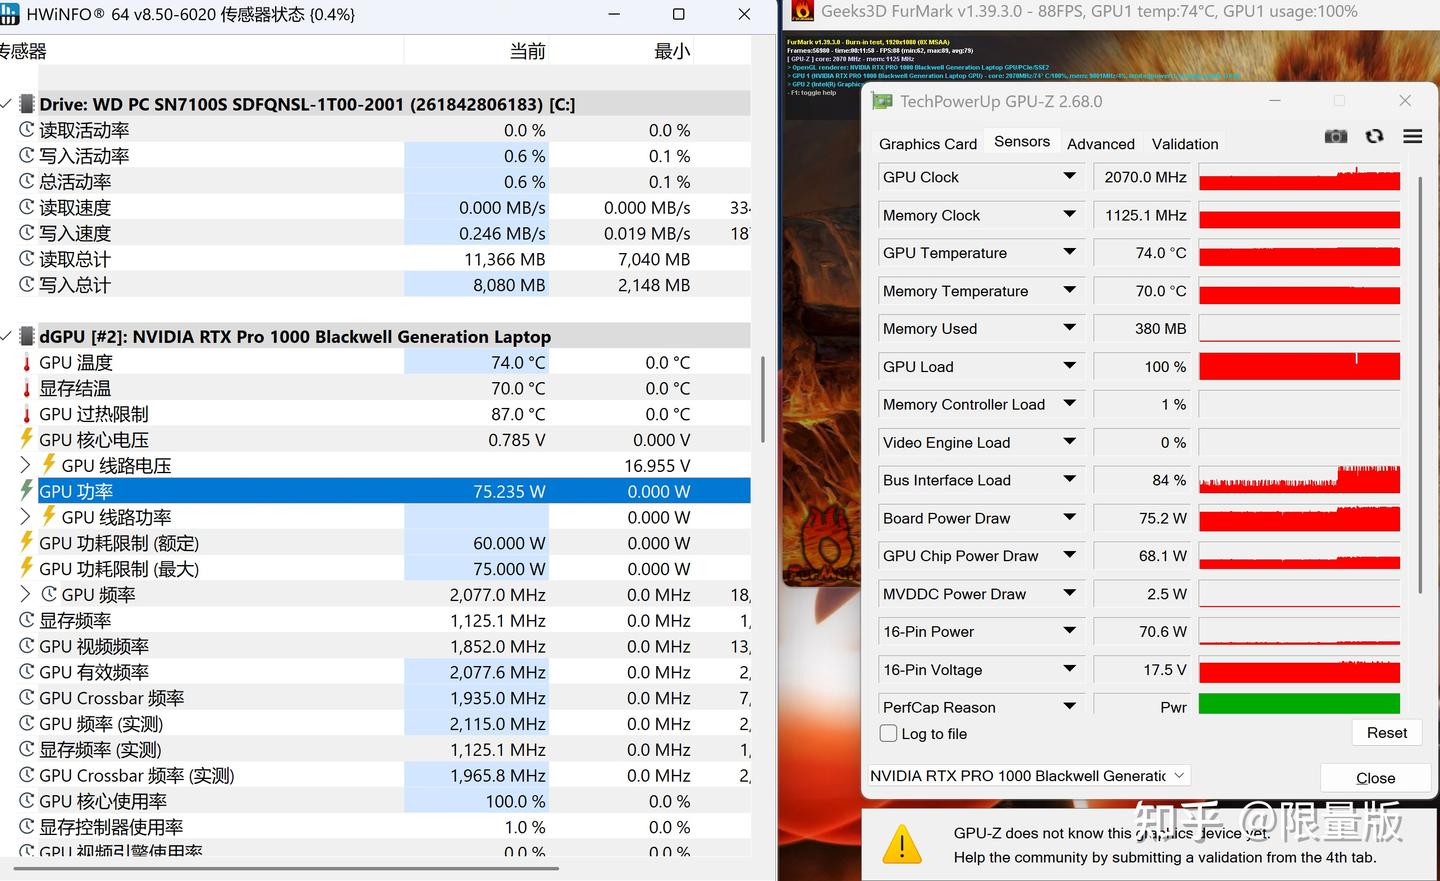This screenshot has height=881, width=1440.
Task: Click the lightning icon beside GPU 功耗限制 (额定)
Action: pos(27,543)
